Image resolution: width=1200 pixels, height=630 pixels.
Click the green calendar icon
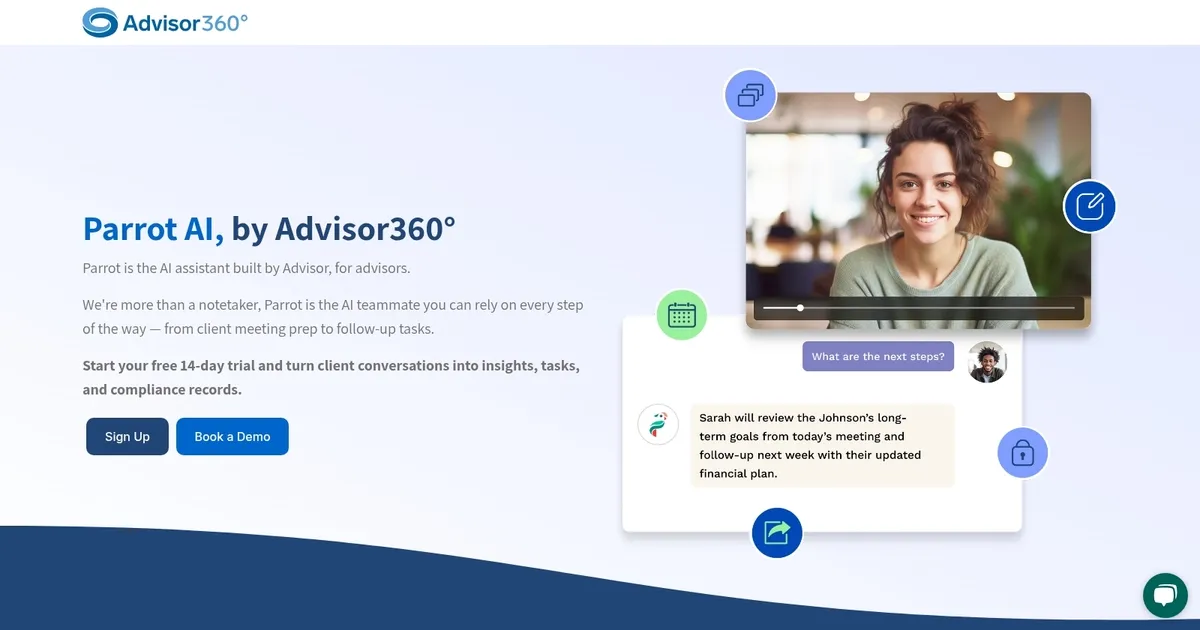point(682,315)
